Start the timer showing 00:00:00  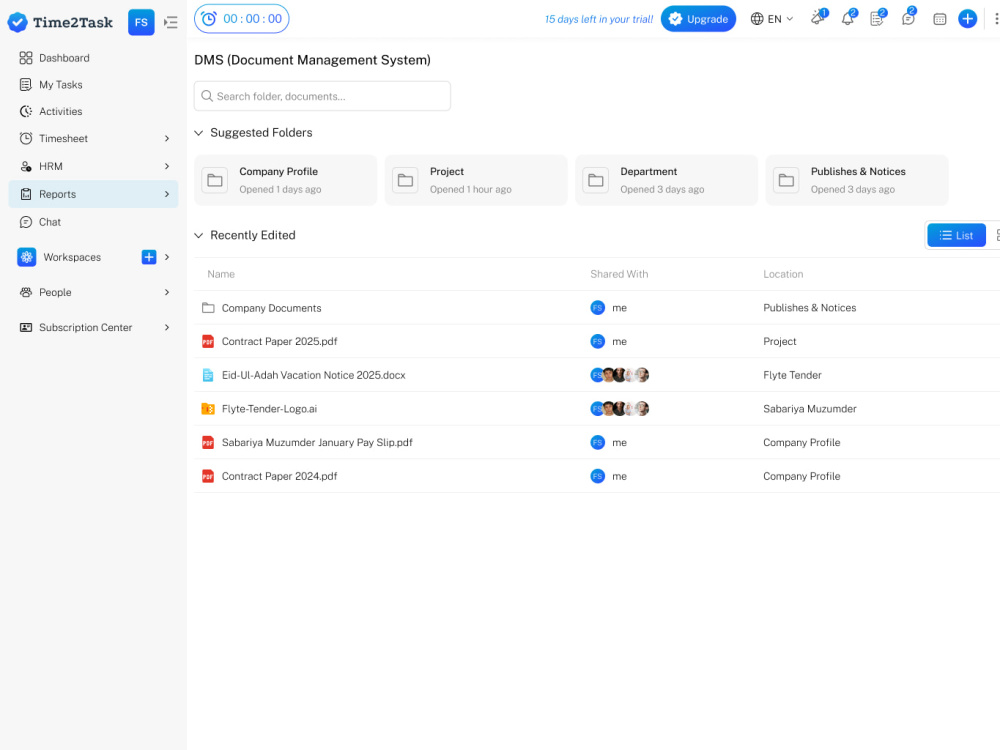[x=241, y=19]
